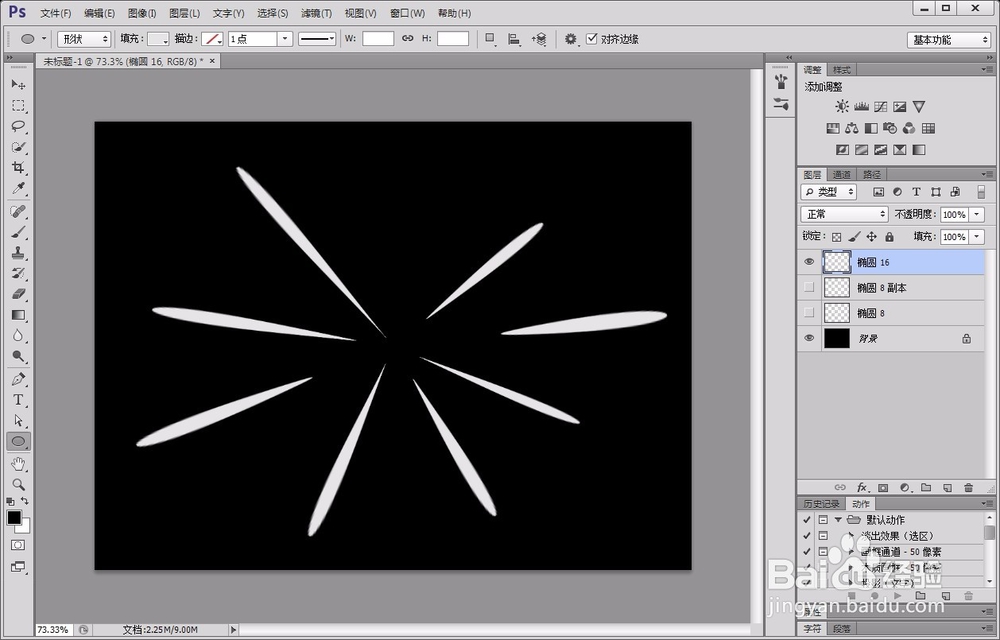Add a layer style via fx icon
Screen dimensions: 1000x640
click(862, 488)
